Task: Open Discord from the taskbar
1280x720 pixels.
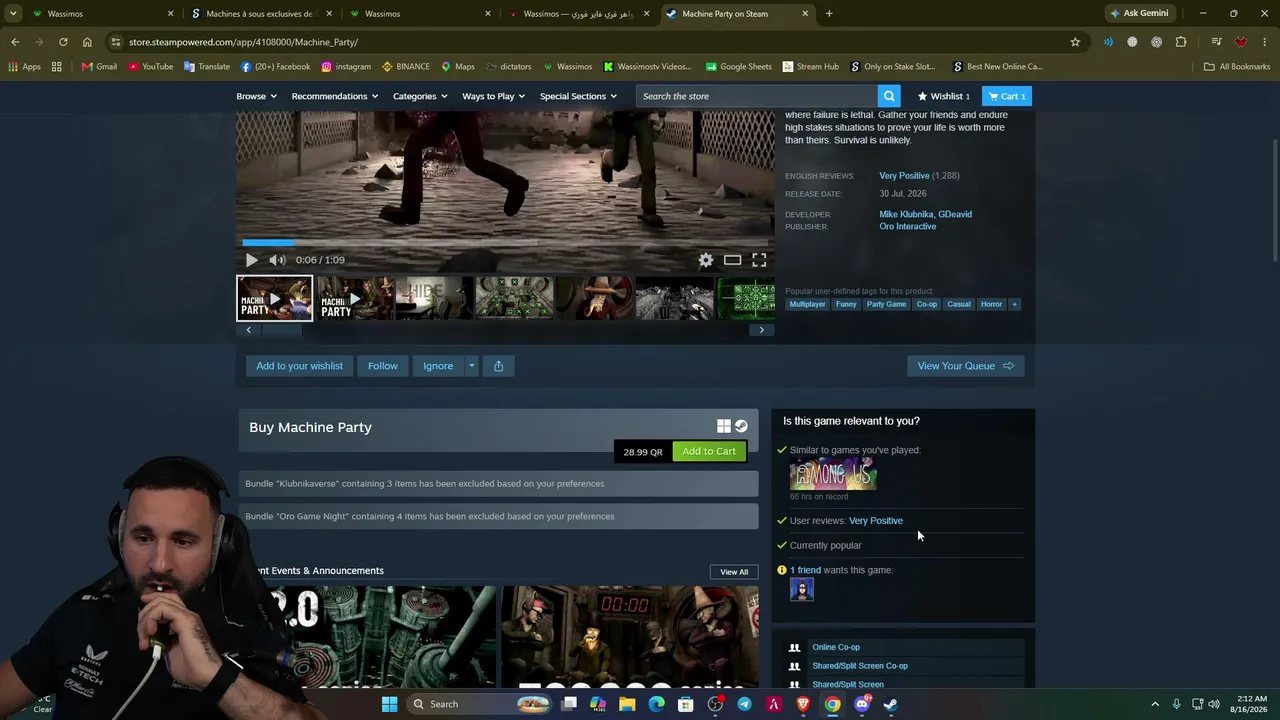Action: (x=862, y=704)
